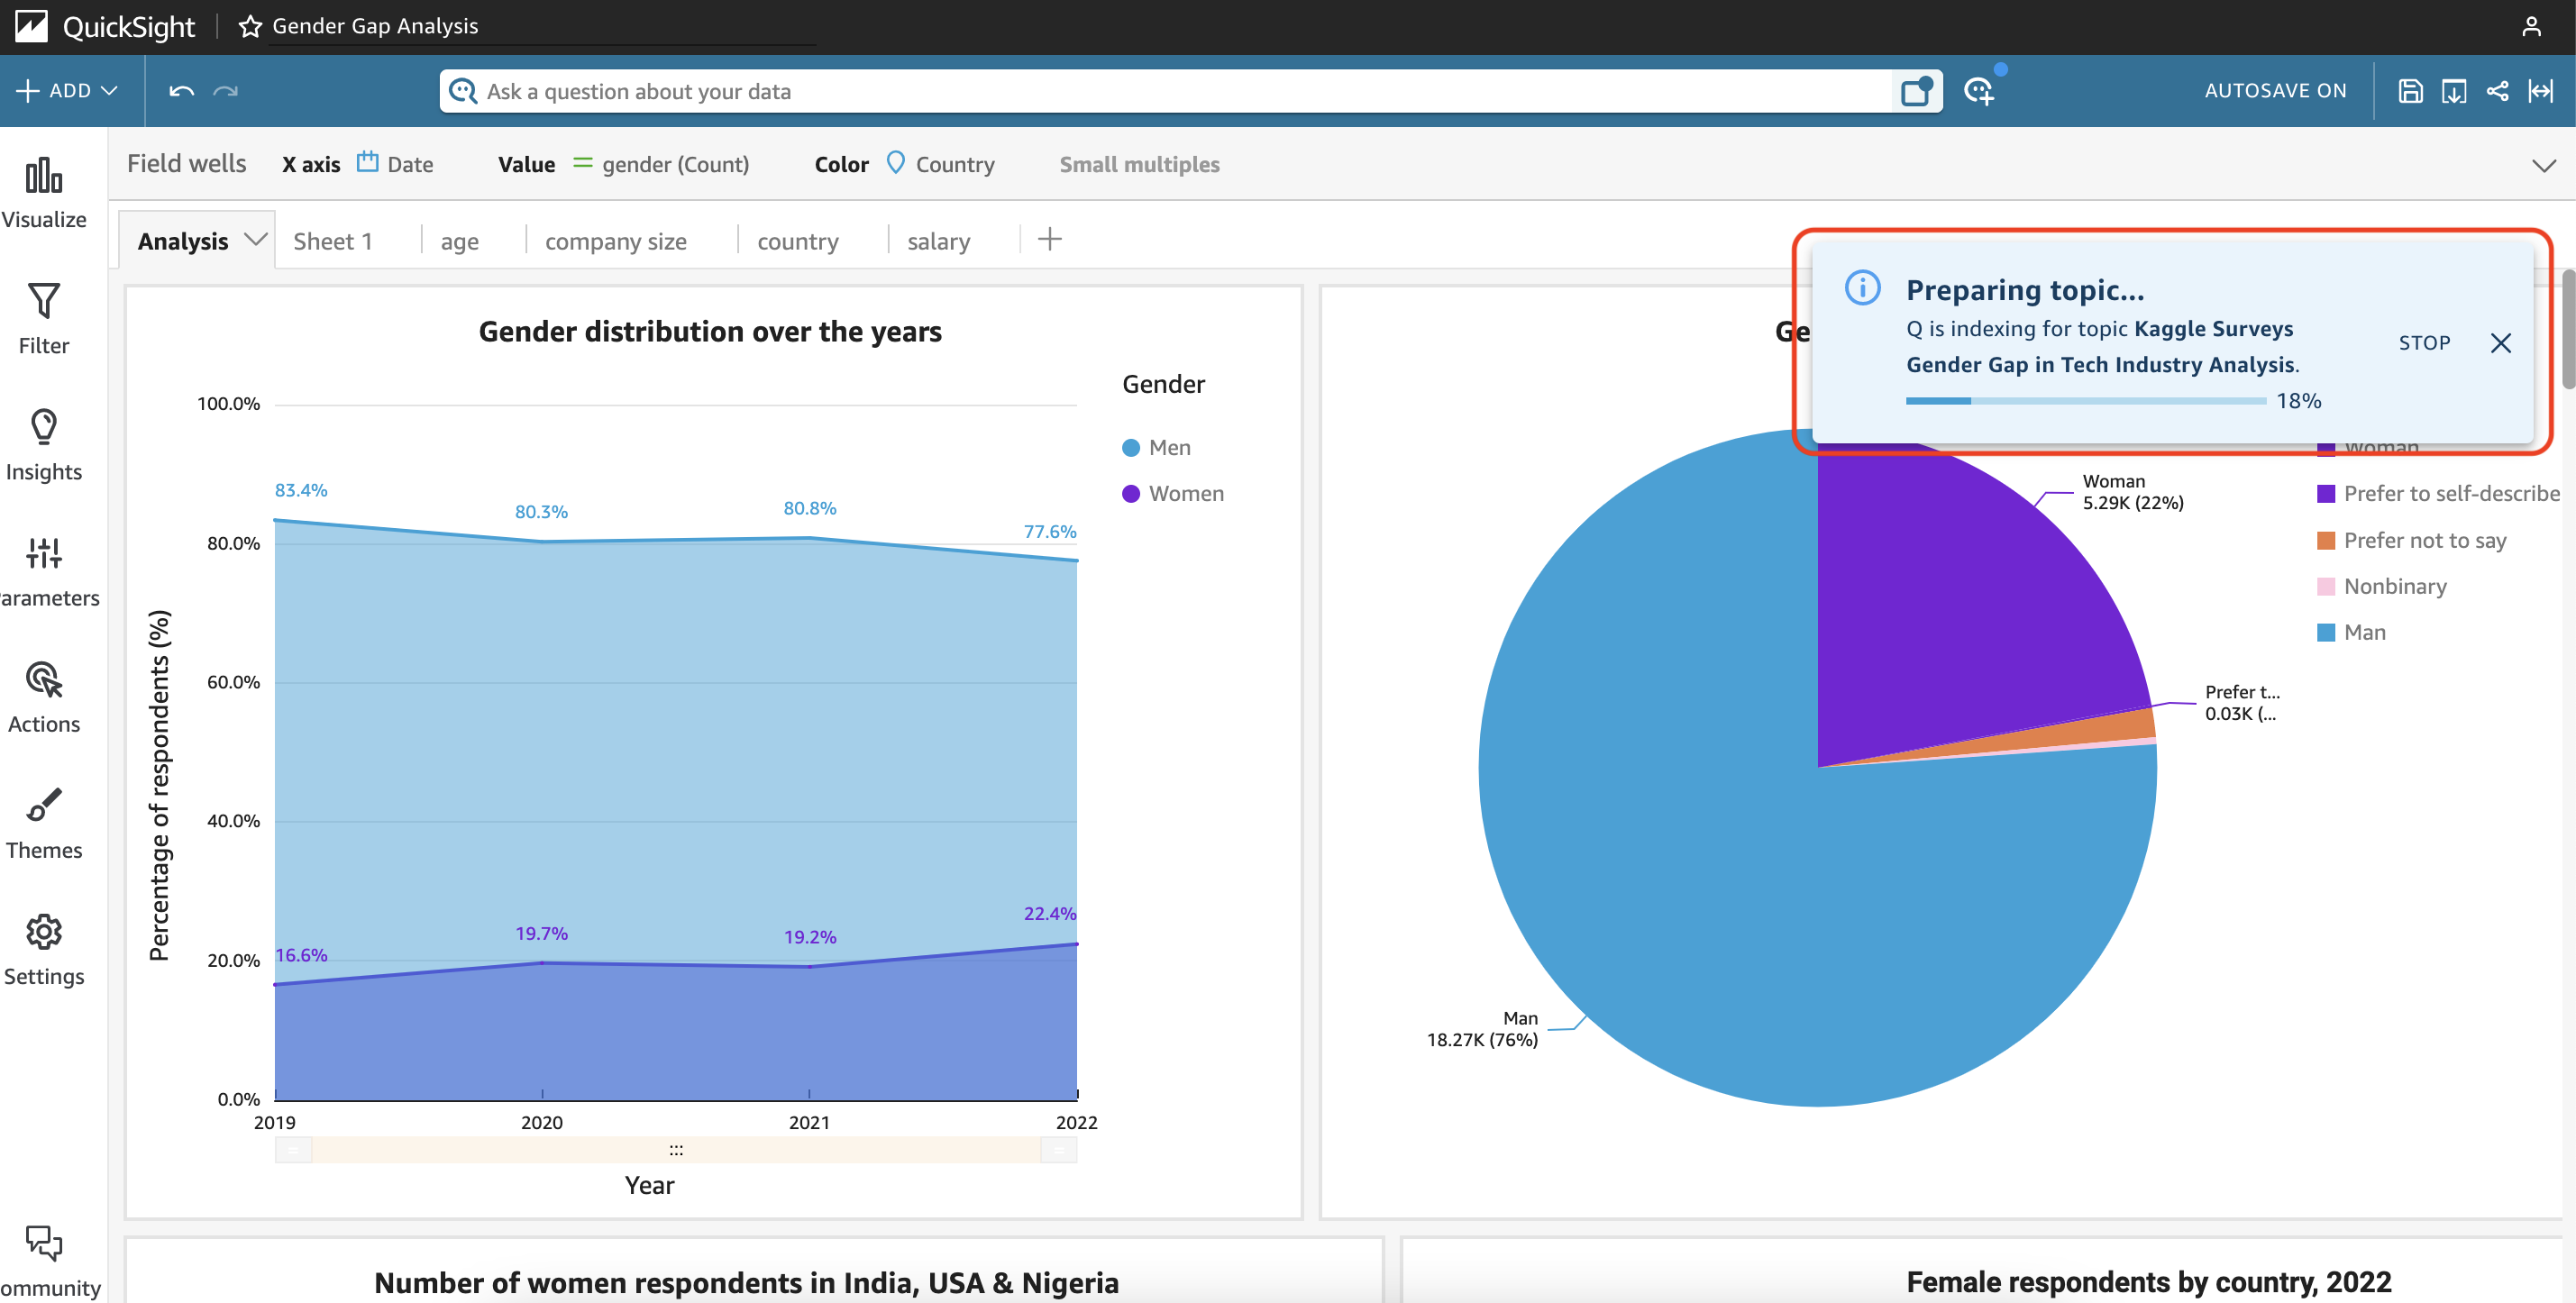Click STOP in Preparing topic notification
Viewport: 2576px width, 1303px height.
(x=2424, y=343)
